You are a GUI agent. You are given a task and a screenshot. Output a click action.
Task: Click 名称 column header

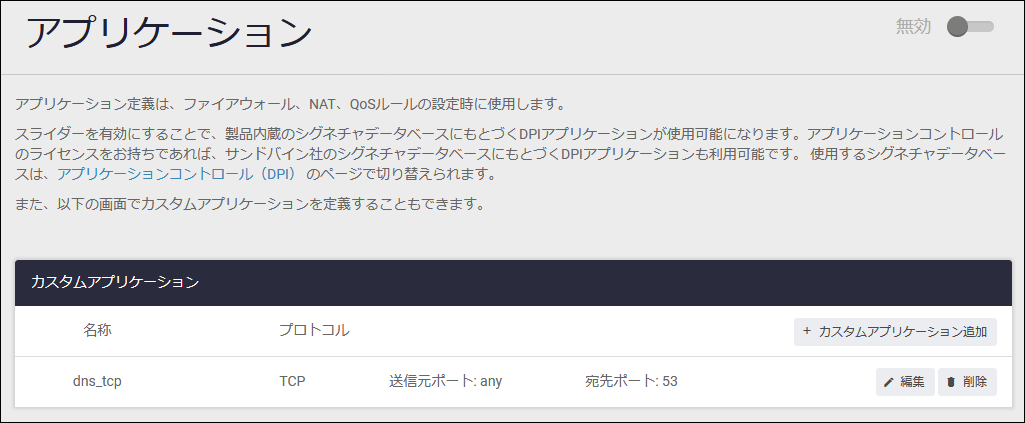point(97,330)
